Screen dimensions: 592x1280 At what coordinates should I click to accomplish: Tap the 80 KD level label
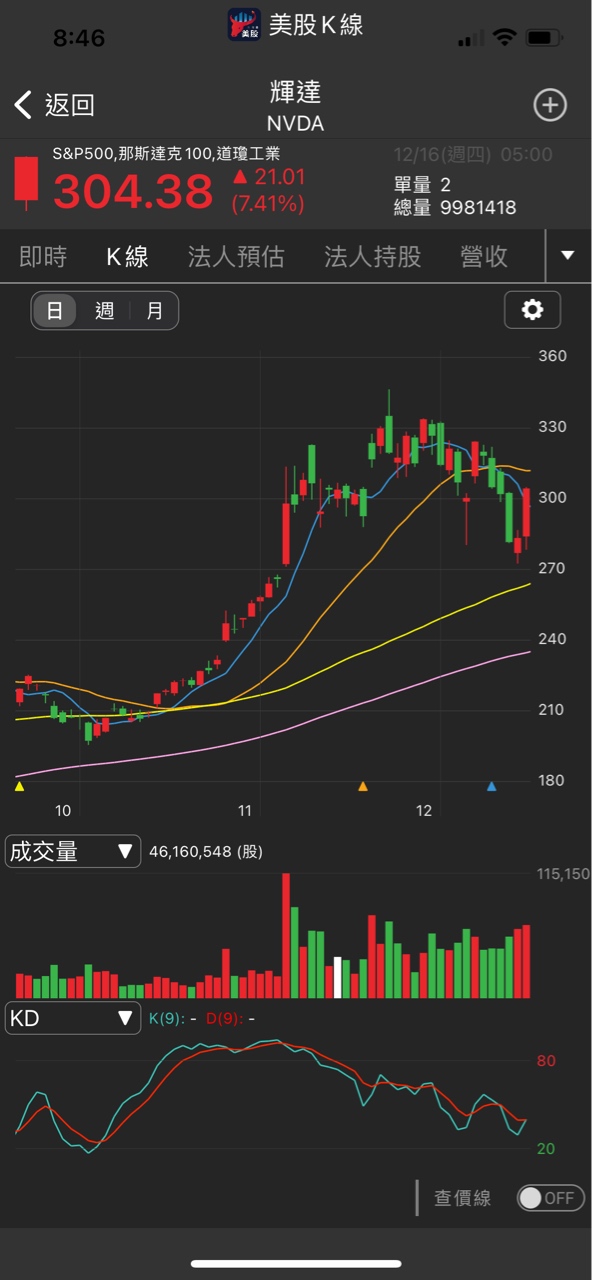click(x=546, y=1061)
